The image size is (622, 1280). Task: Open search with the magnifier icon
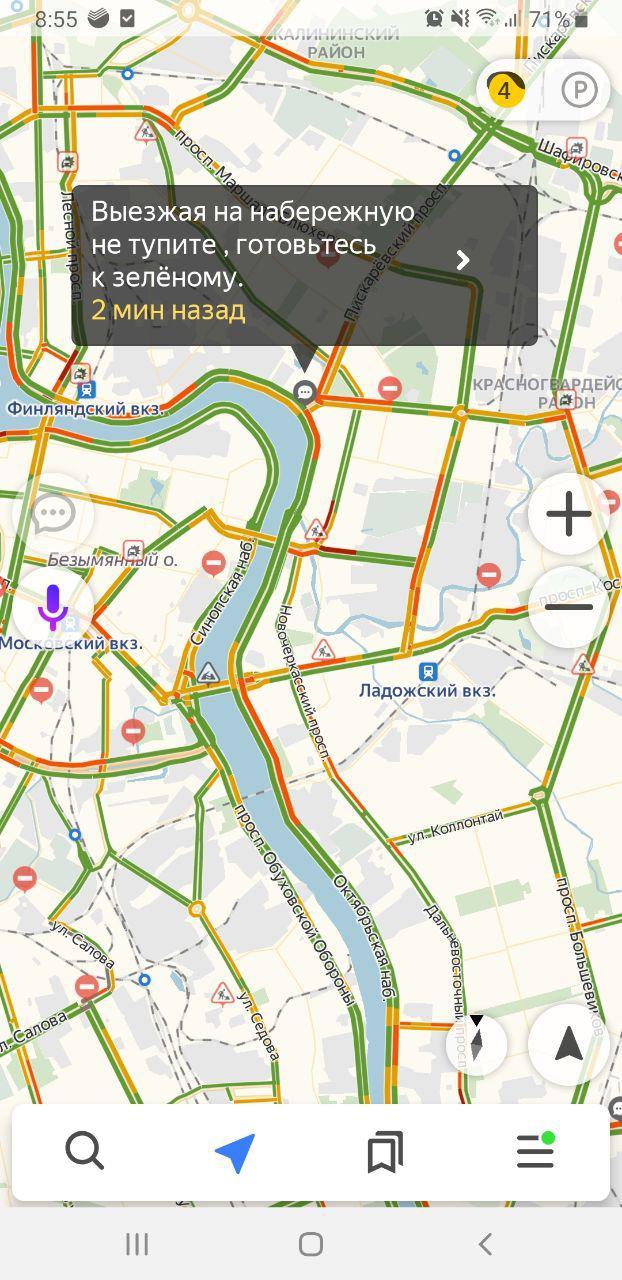[x=85, y=1152]
